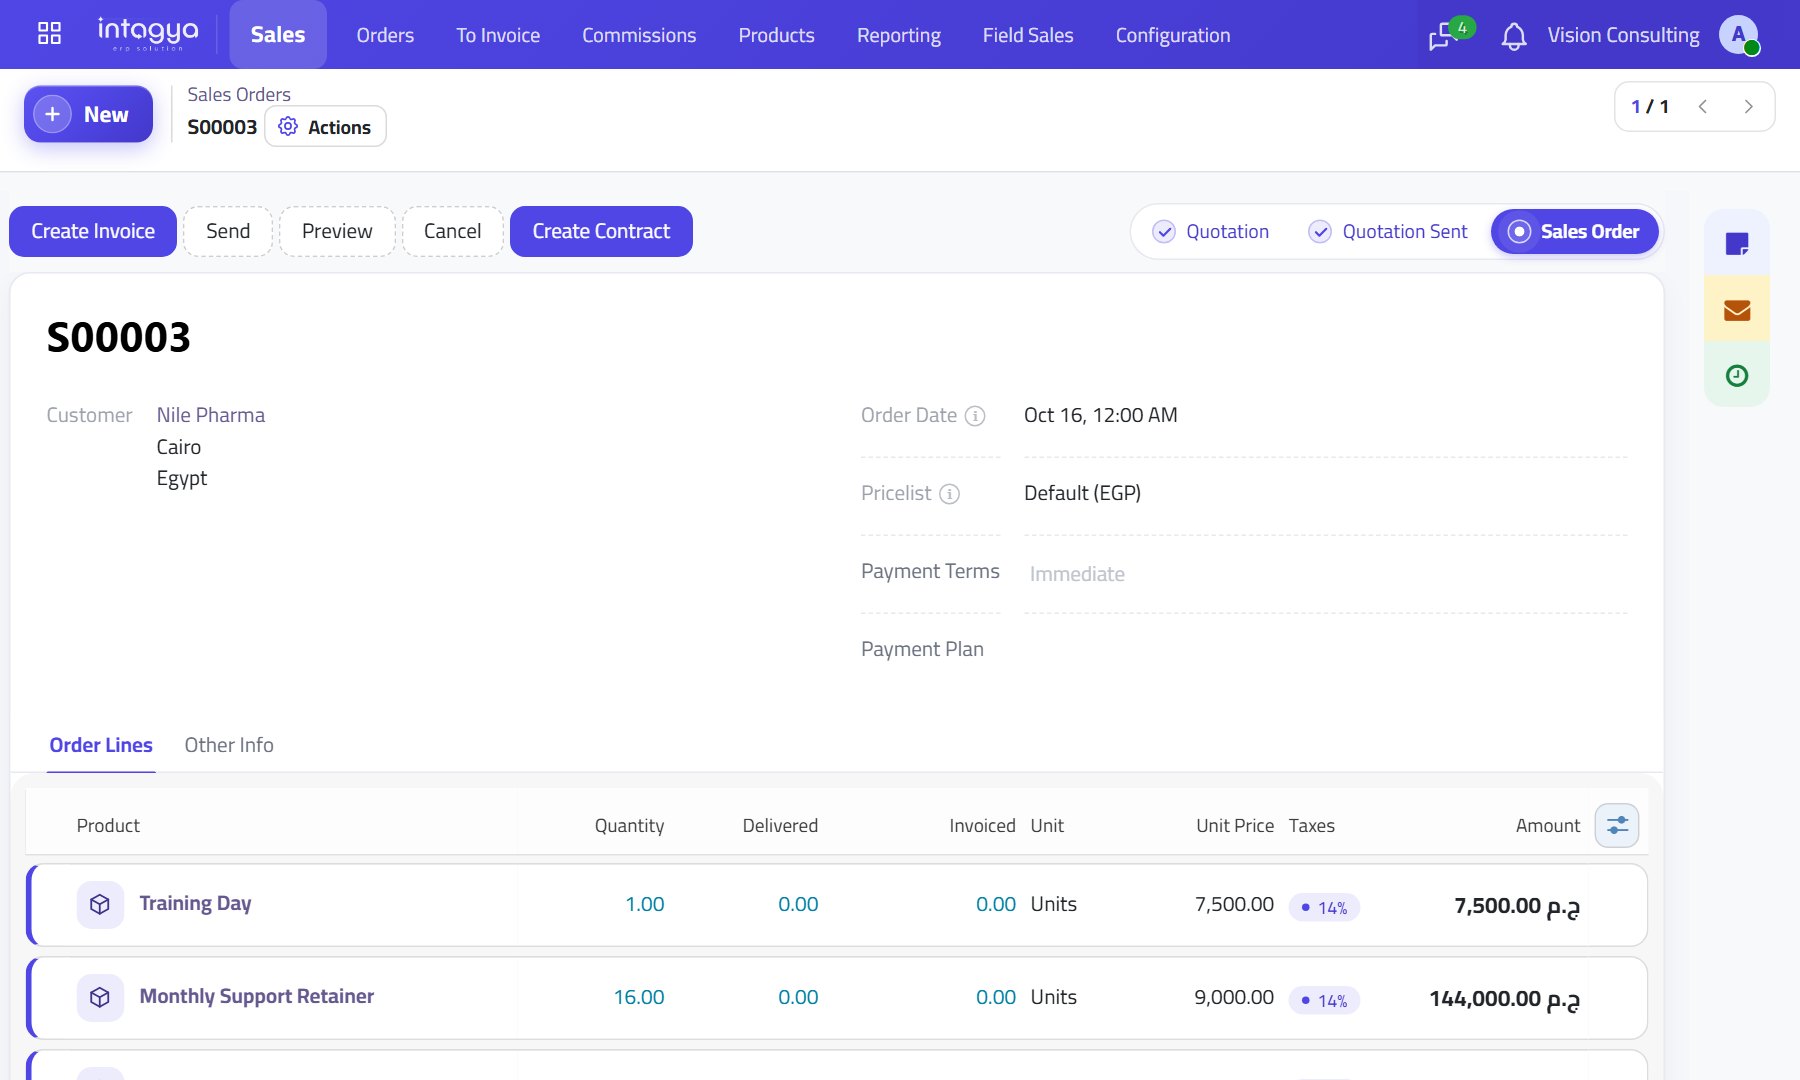
Task: Click the Sales Orders breadcrumb link
Action: (239, 94)
